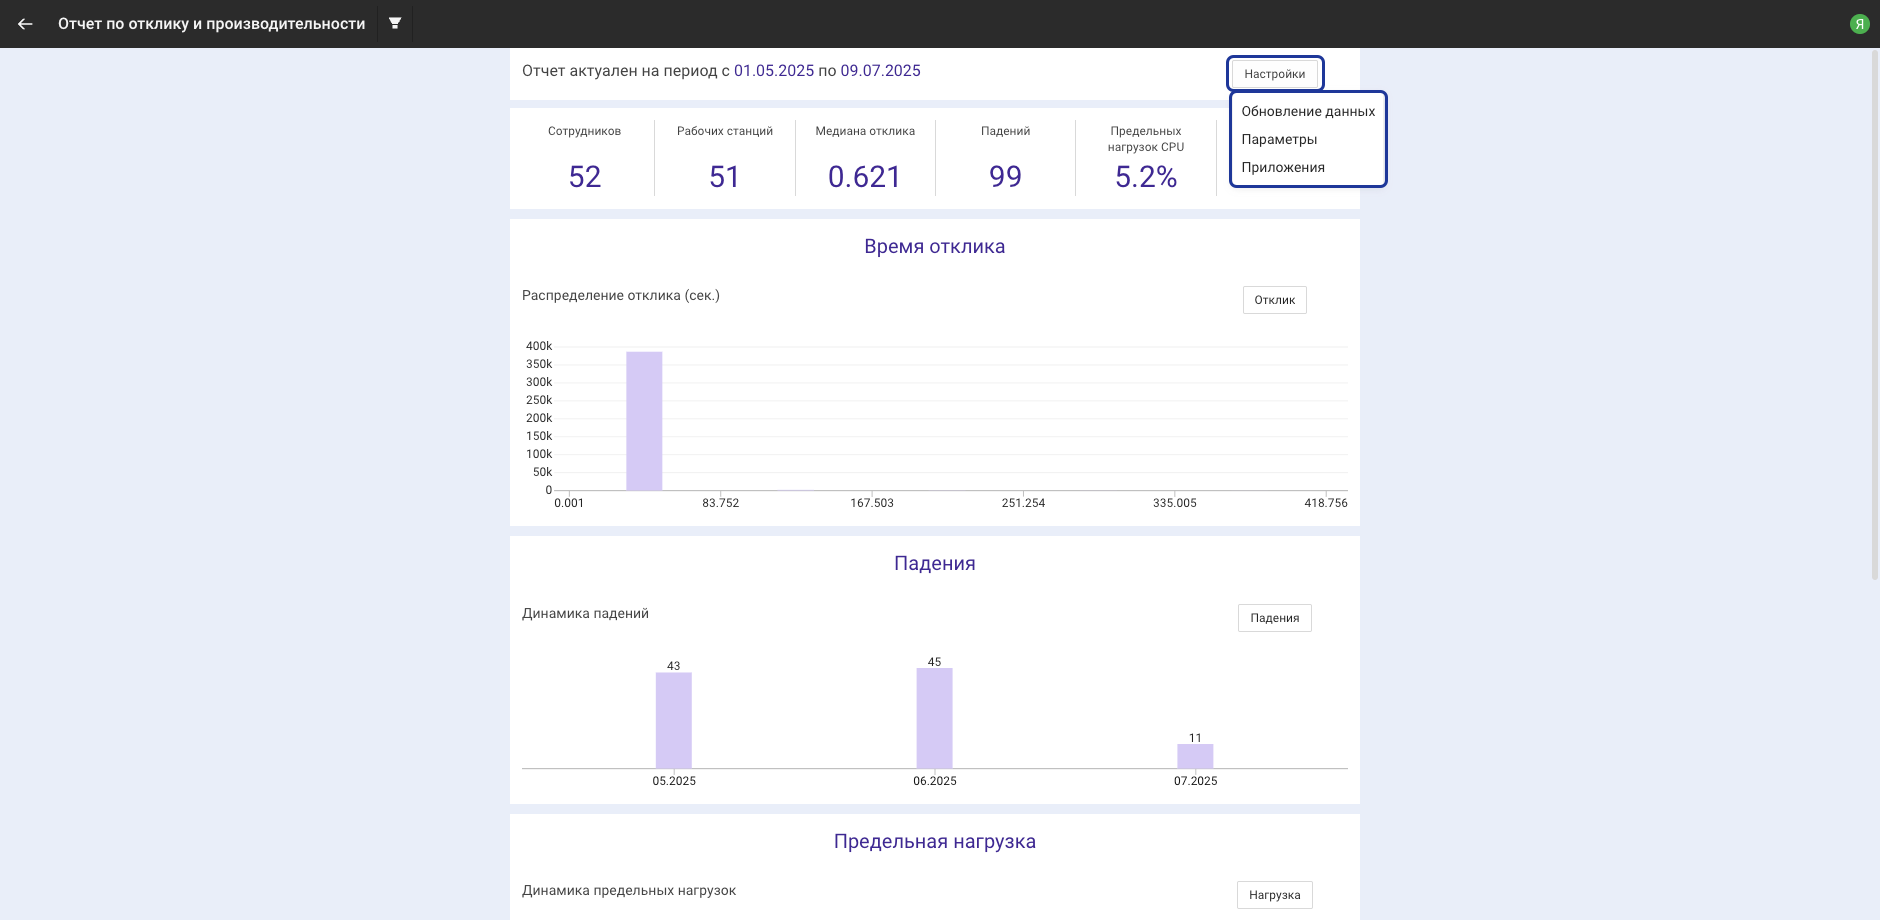Image resolution: width=1880 pixels, height=920 pixels.
Task: Click the tall response distribution bar
Action: [x=644, y=421]
